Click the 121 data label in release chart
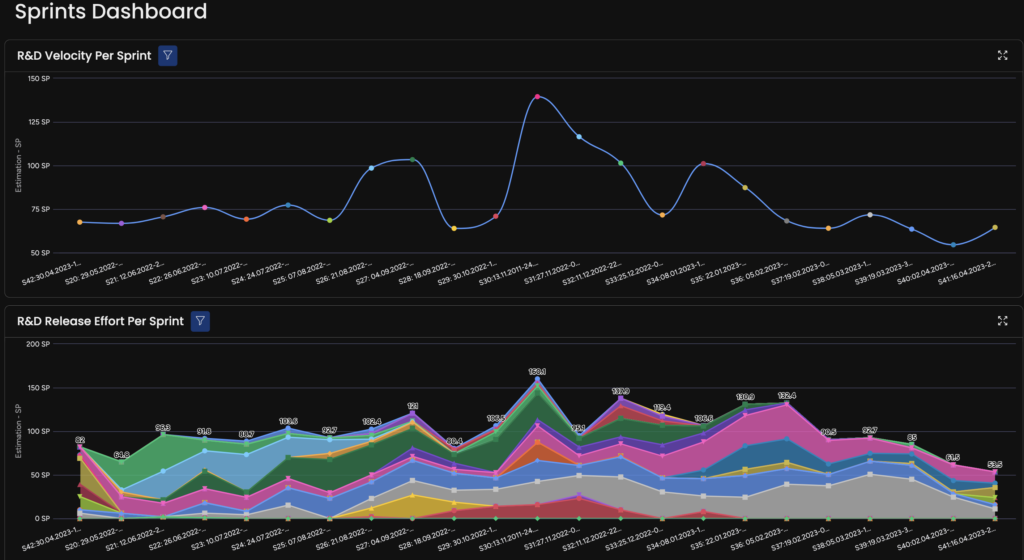The width and height of the screenshot is (1024, 560). pos(412,406)
